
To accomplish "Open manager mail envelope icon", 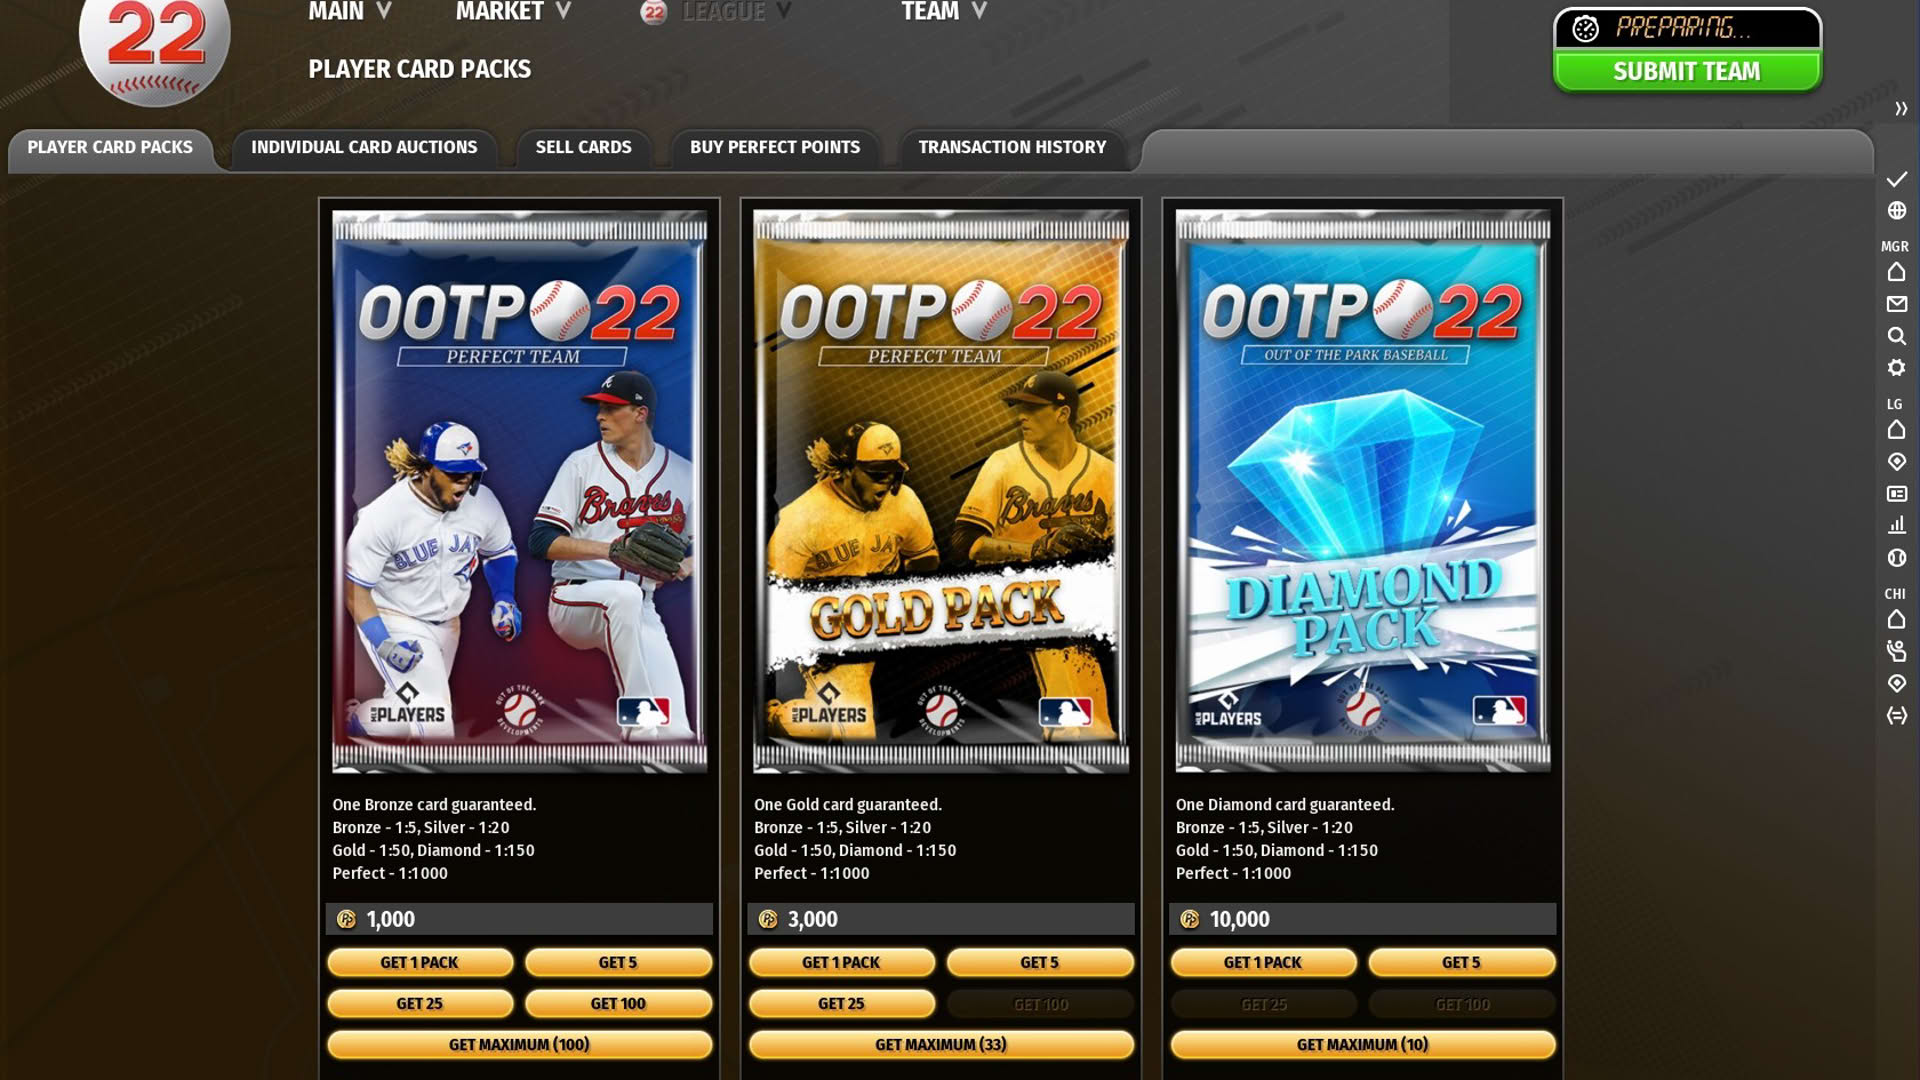I will 1897,304.
